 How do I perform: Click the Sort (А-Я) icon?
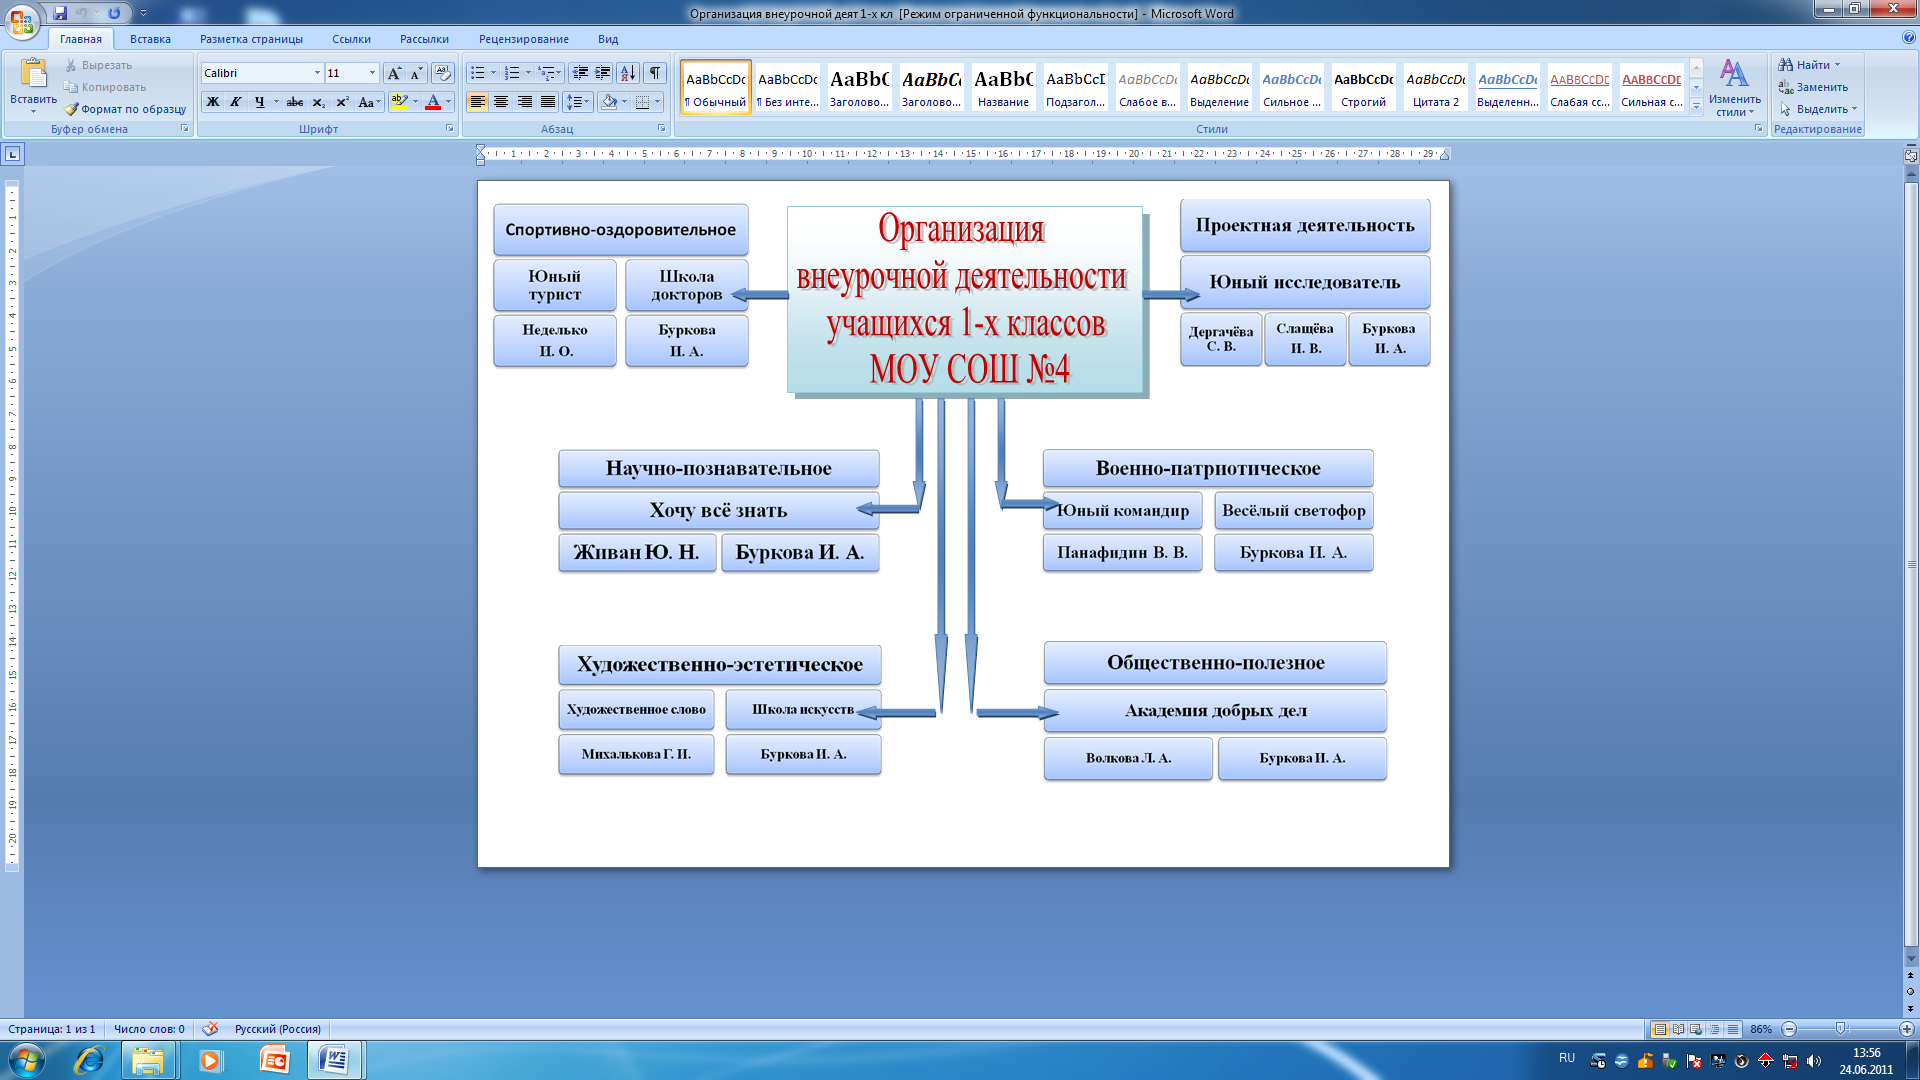tap(627, 73)
